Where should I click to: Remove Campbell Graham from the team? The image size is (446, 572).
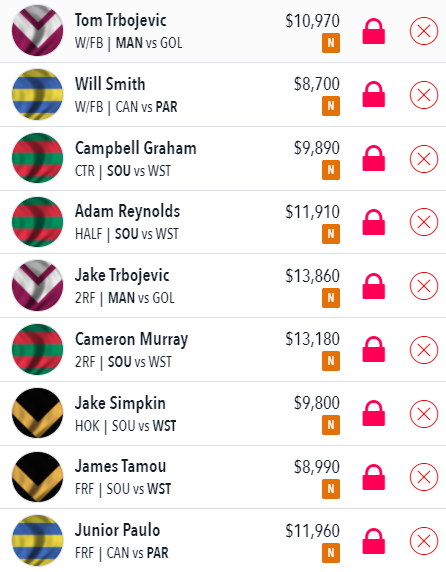coord(424,159)
